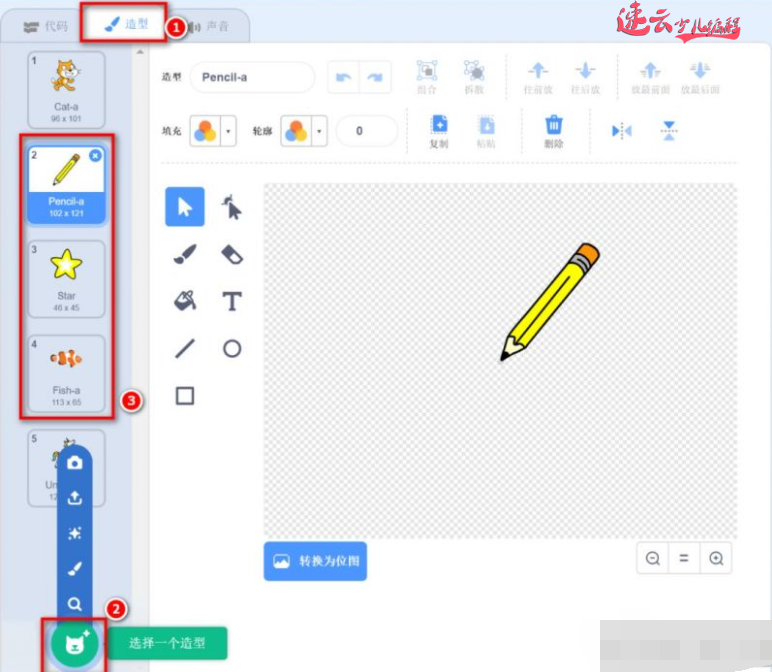The height and width of the screenshot is (672, 772).
Task: Select the Fill bucket tool
Action: 185,301
